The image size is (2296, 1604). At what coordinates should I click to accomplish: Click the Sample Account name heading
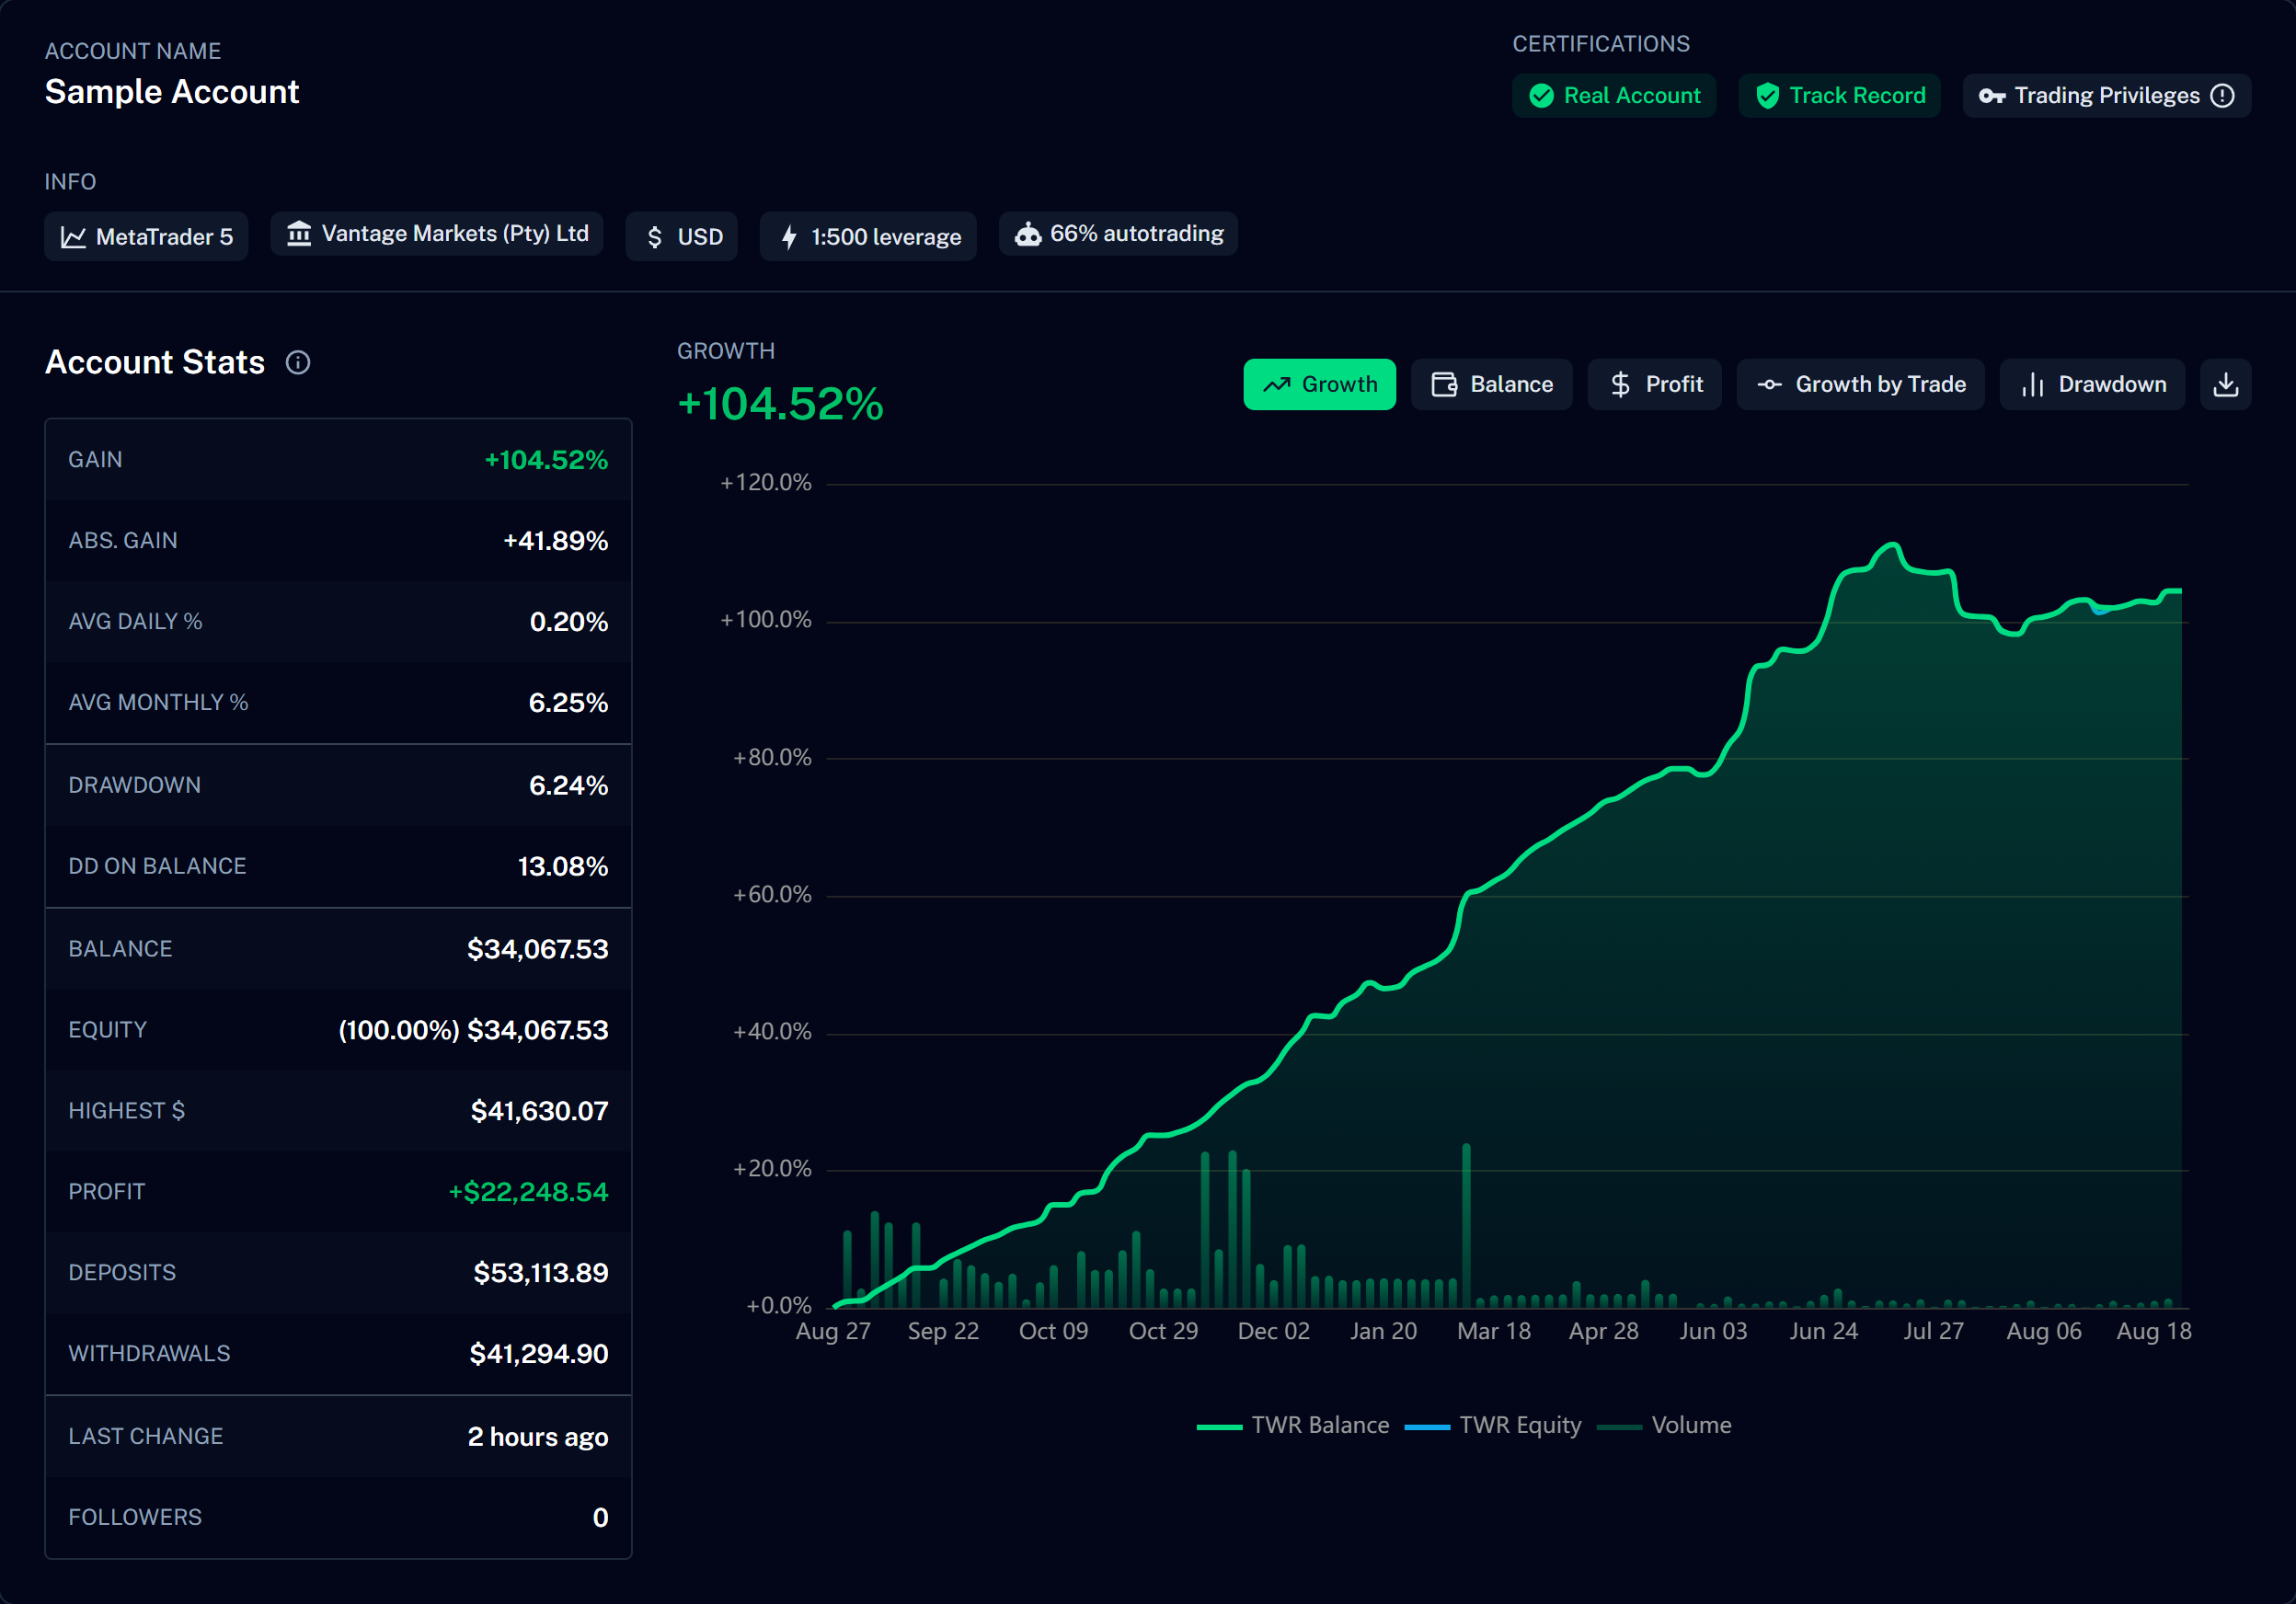[x=172, y=92]
